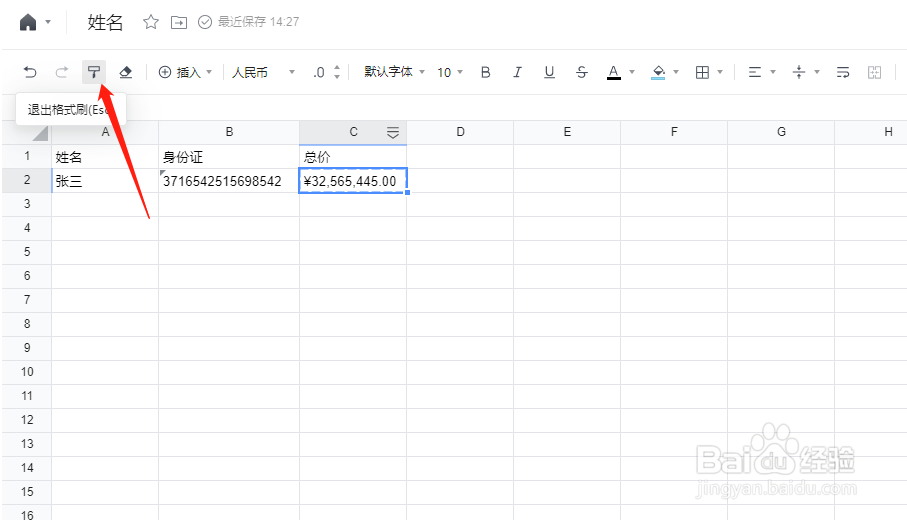Click the cell with 371654251569854​2

click(x=229, y=181)
